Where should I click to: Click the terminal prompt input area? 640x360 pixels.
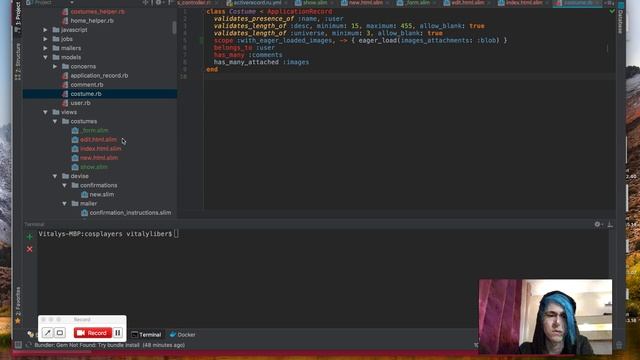[176, 234]
